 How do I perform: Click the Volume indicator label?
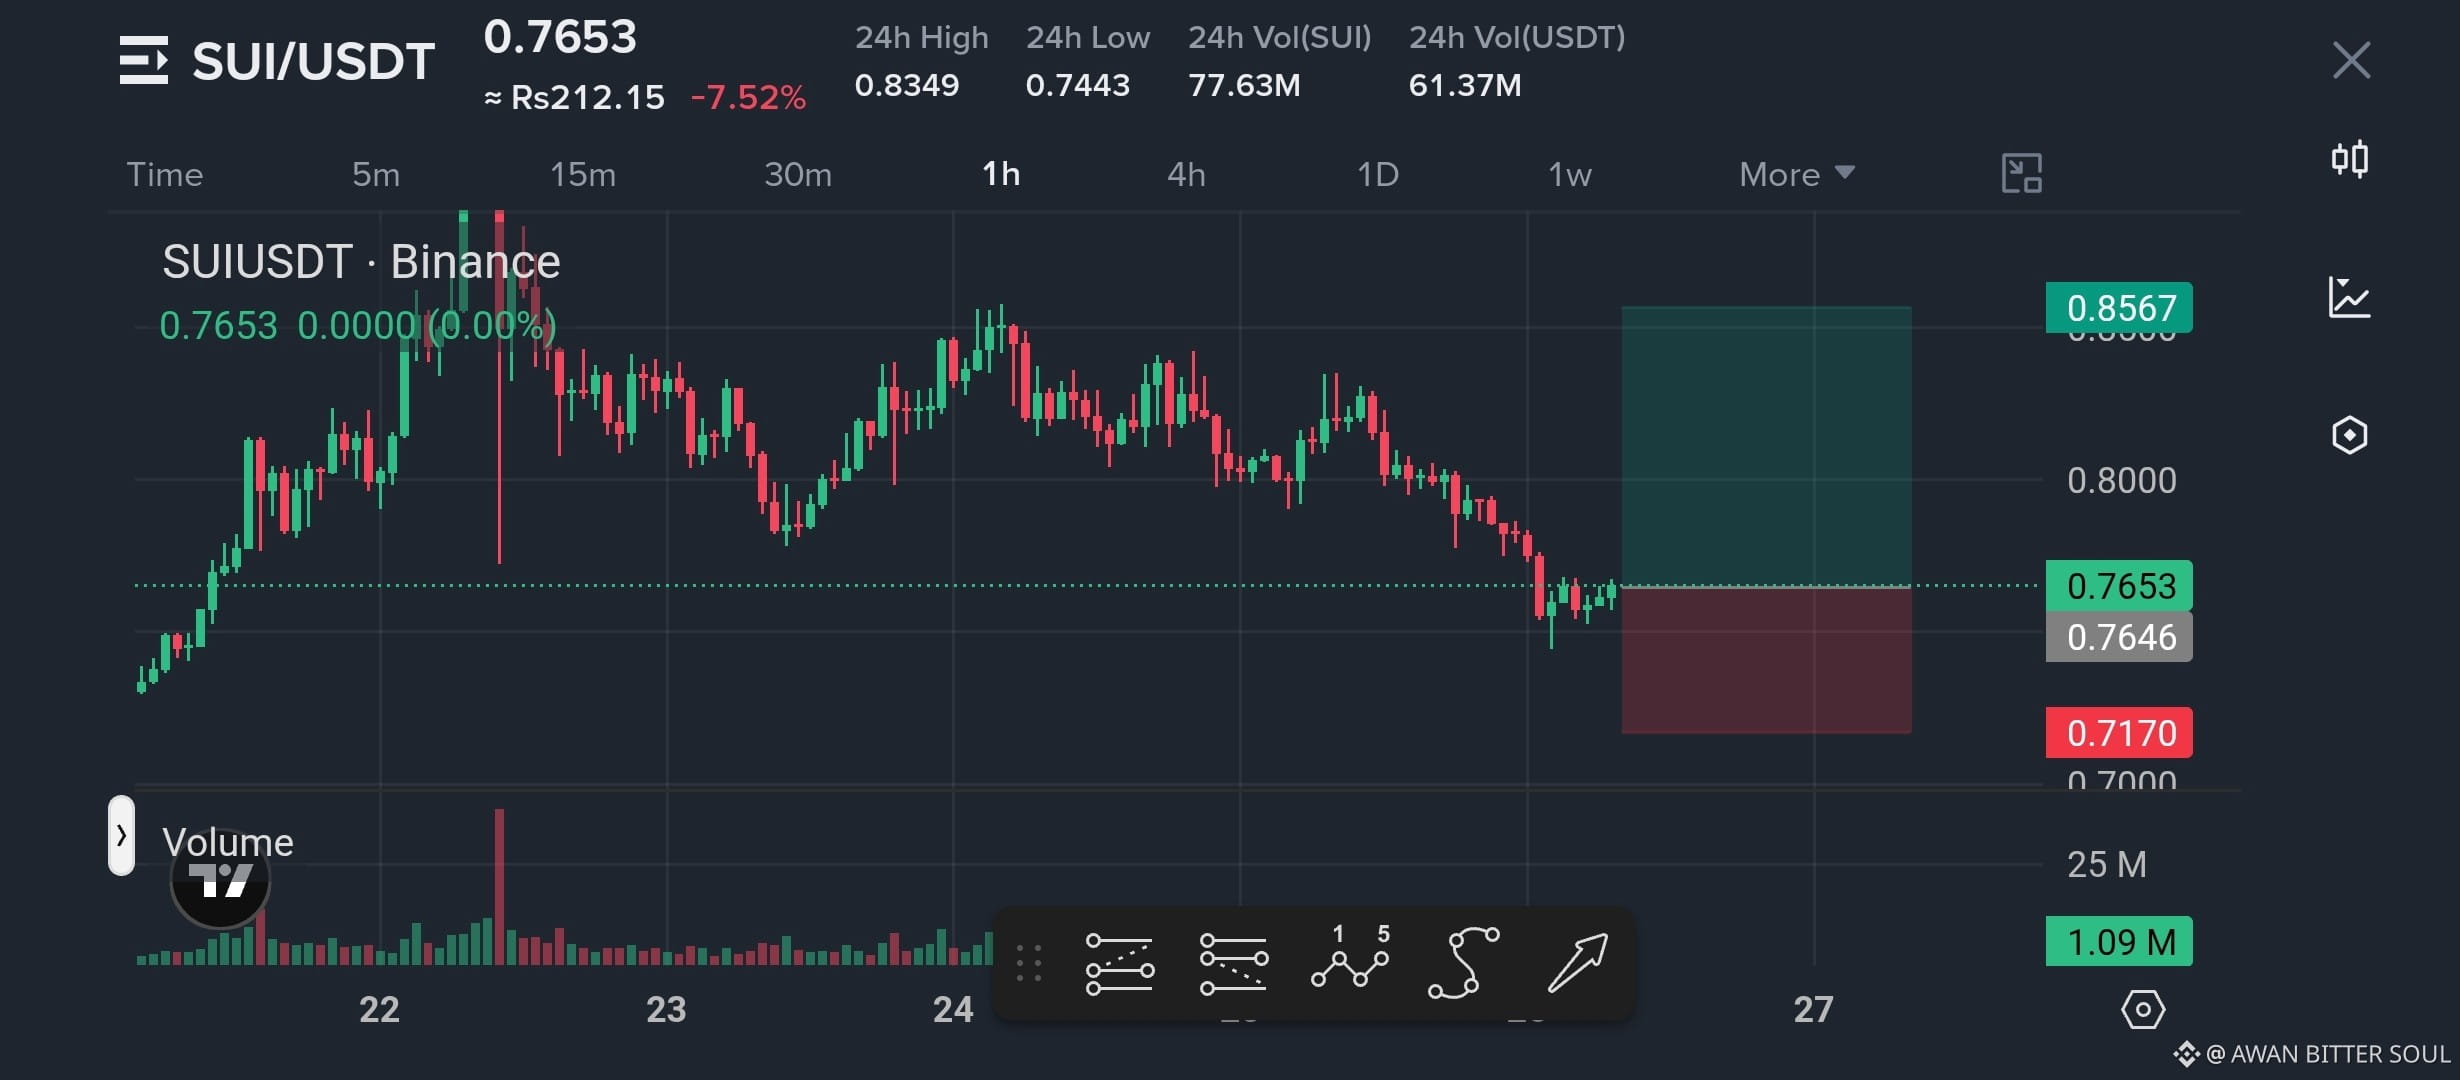click(228, 842)
